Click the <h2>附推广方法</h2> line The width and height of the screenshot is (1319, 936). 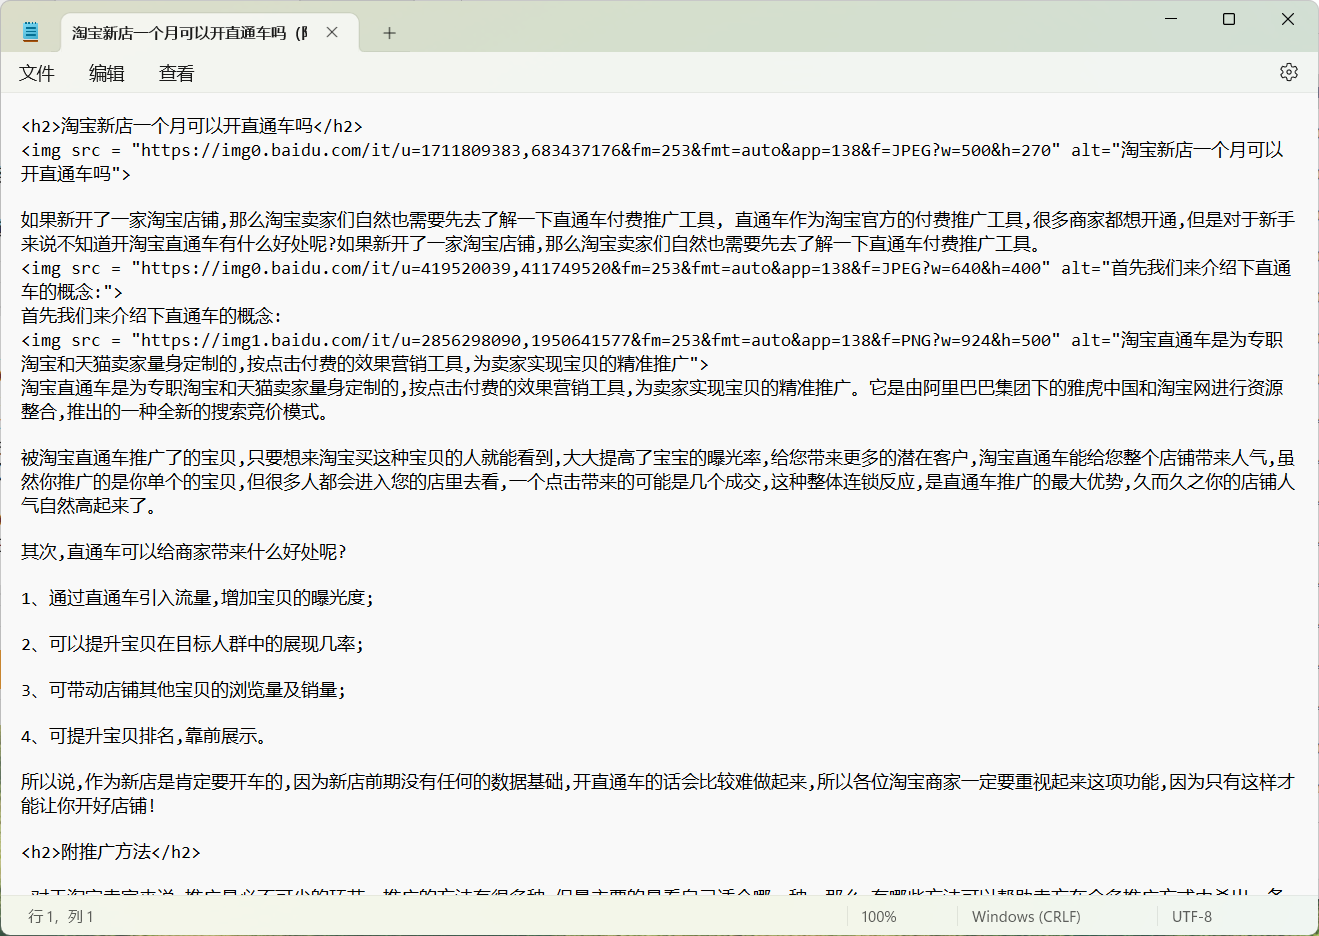111,852
